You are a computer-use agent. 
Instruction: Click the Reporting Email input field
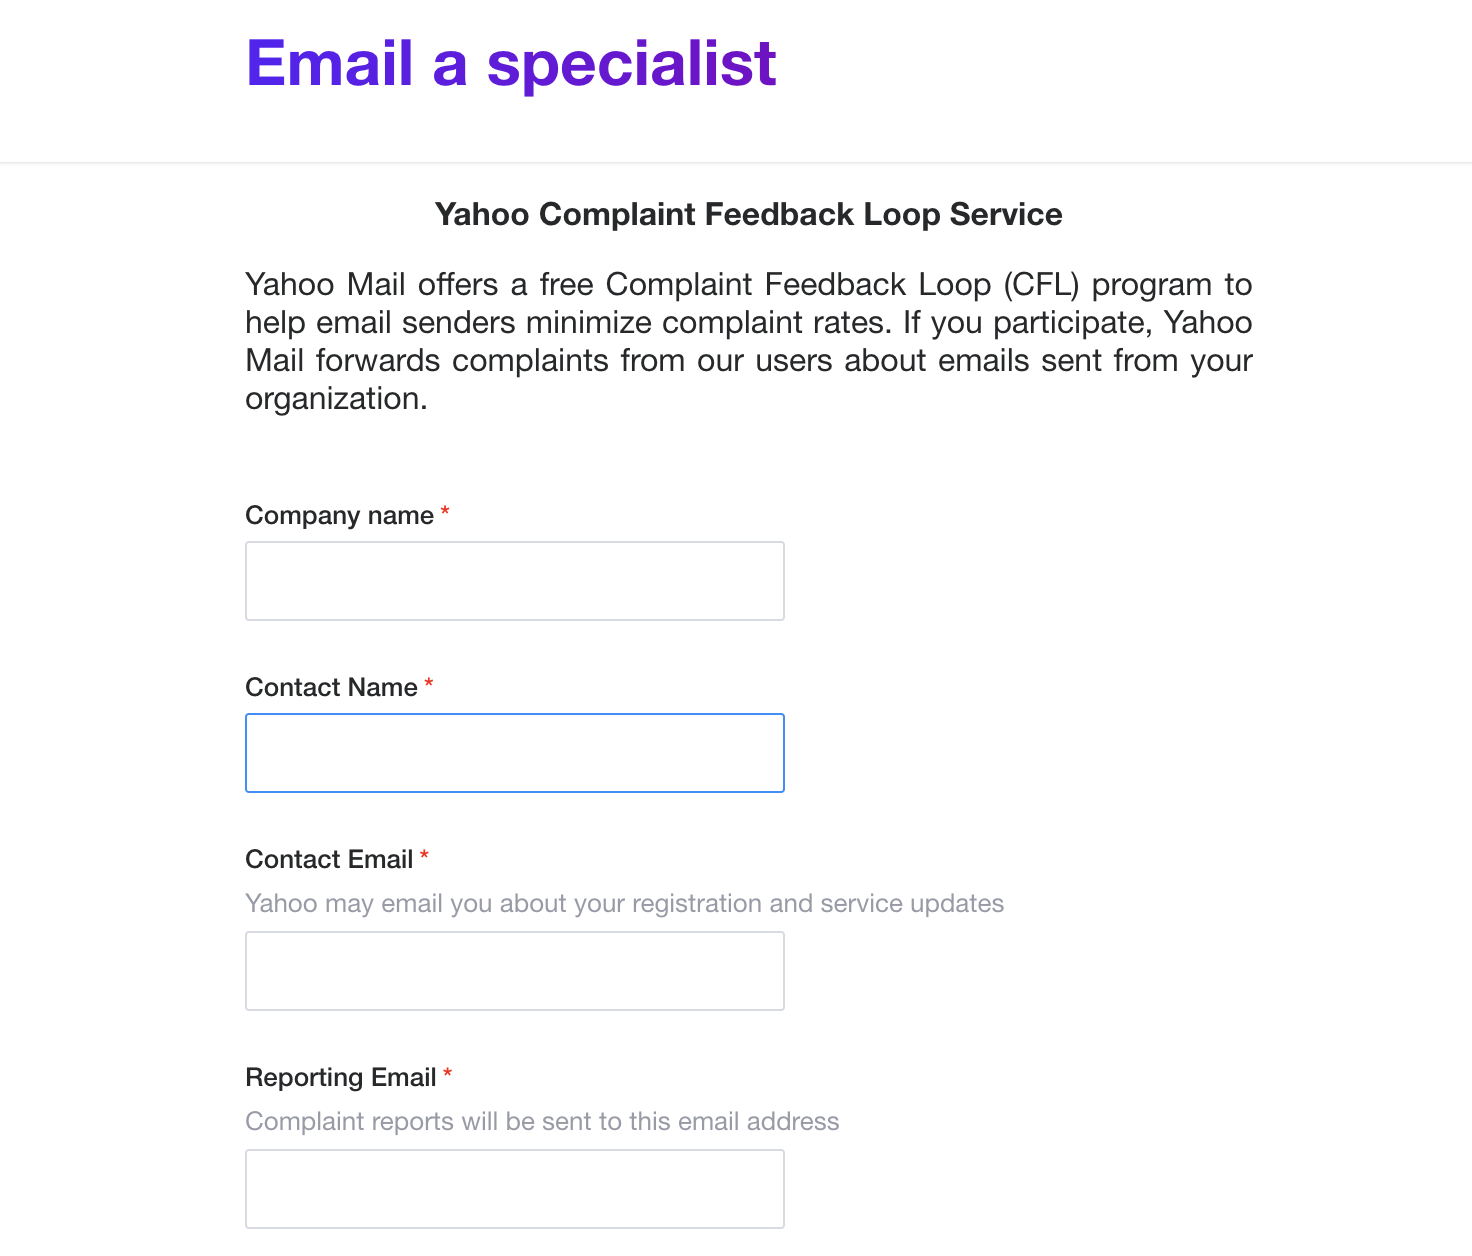(514, 1188)
